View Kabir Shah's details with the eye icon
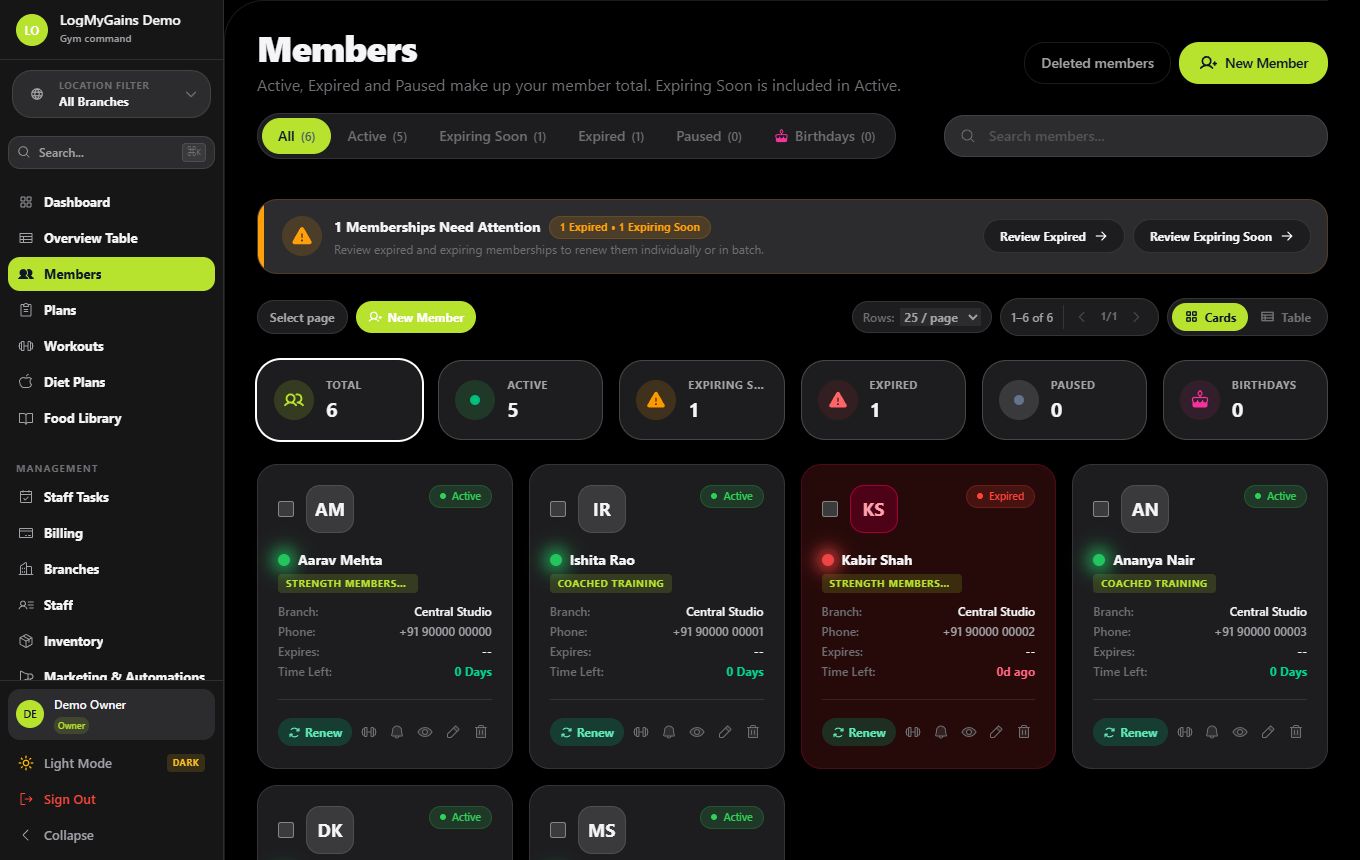Screen dimensions: 1360x860 [969, 732]
